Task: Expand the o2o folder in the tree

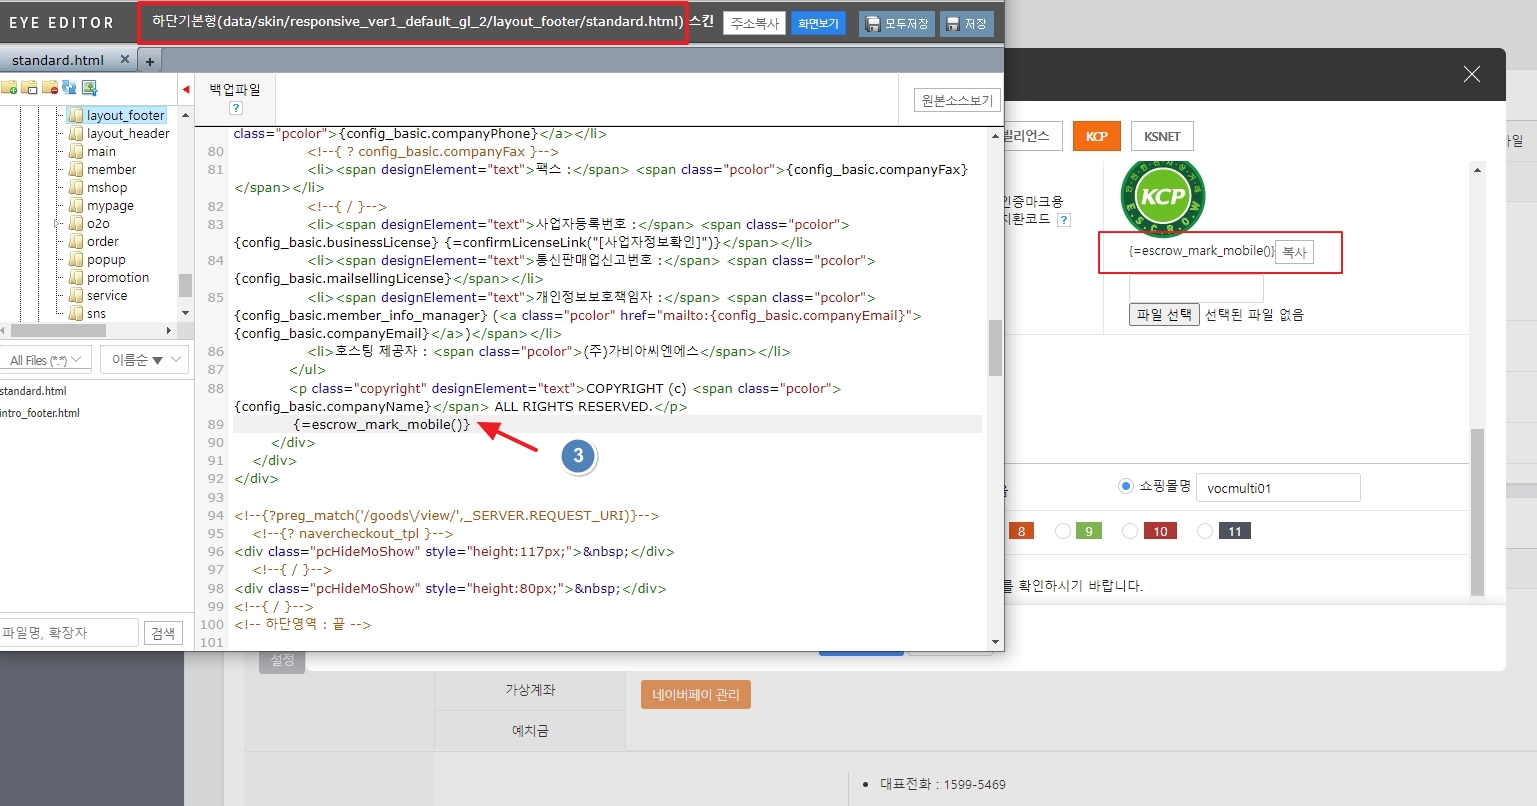Action: point(58,224)
